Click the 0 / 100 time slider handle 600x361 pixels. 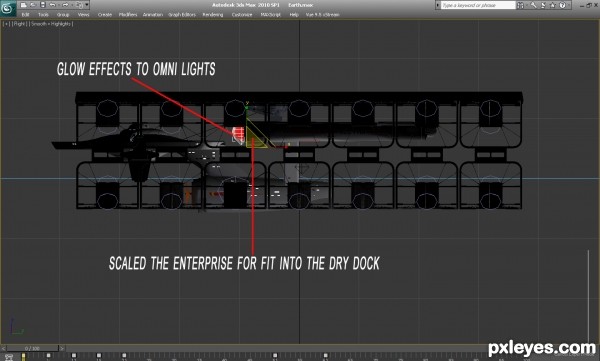(x=33, y=348)
